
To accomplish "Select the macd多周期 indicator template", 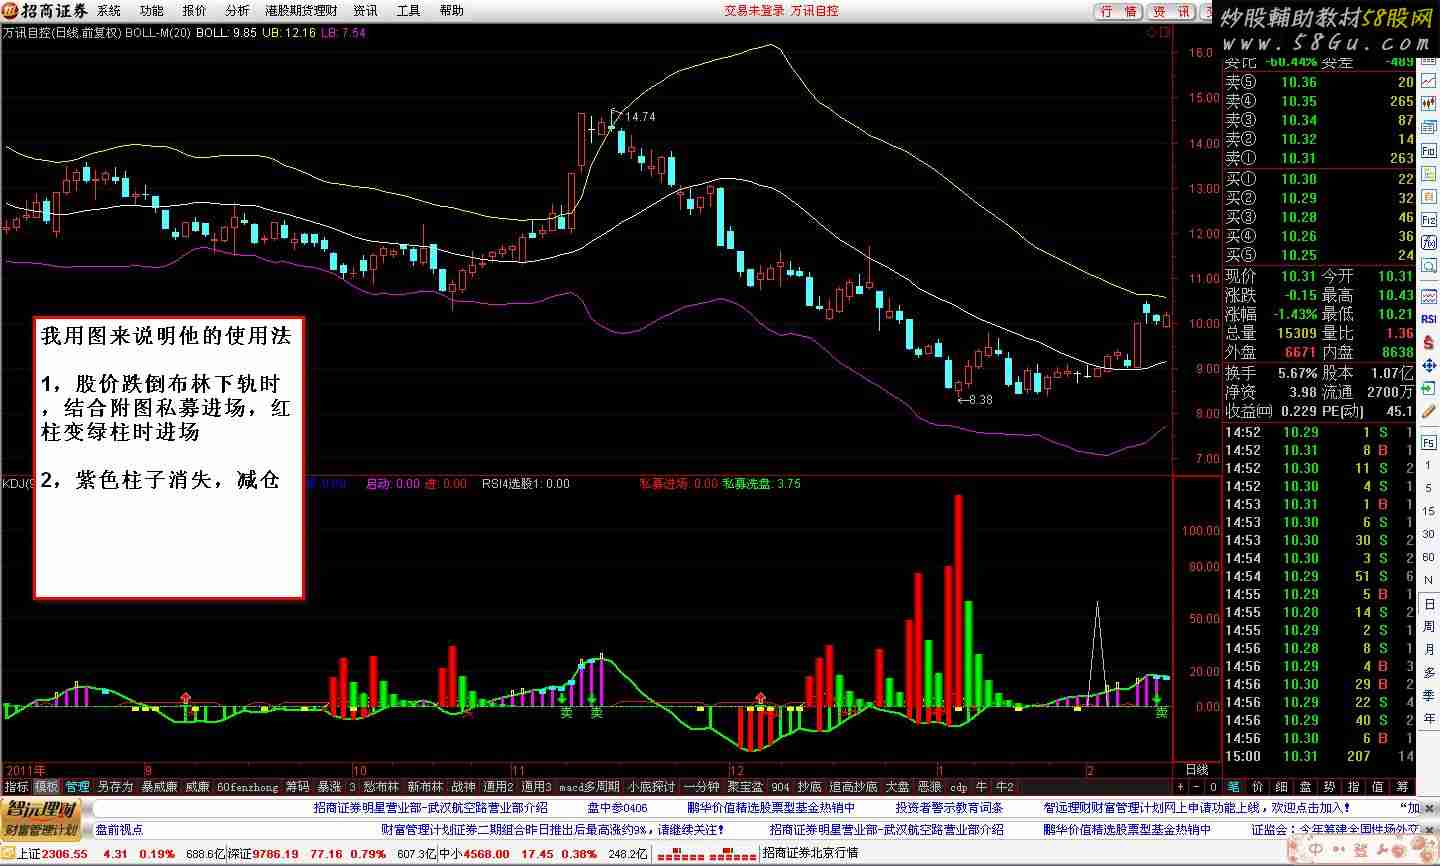I will [589, 787].
